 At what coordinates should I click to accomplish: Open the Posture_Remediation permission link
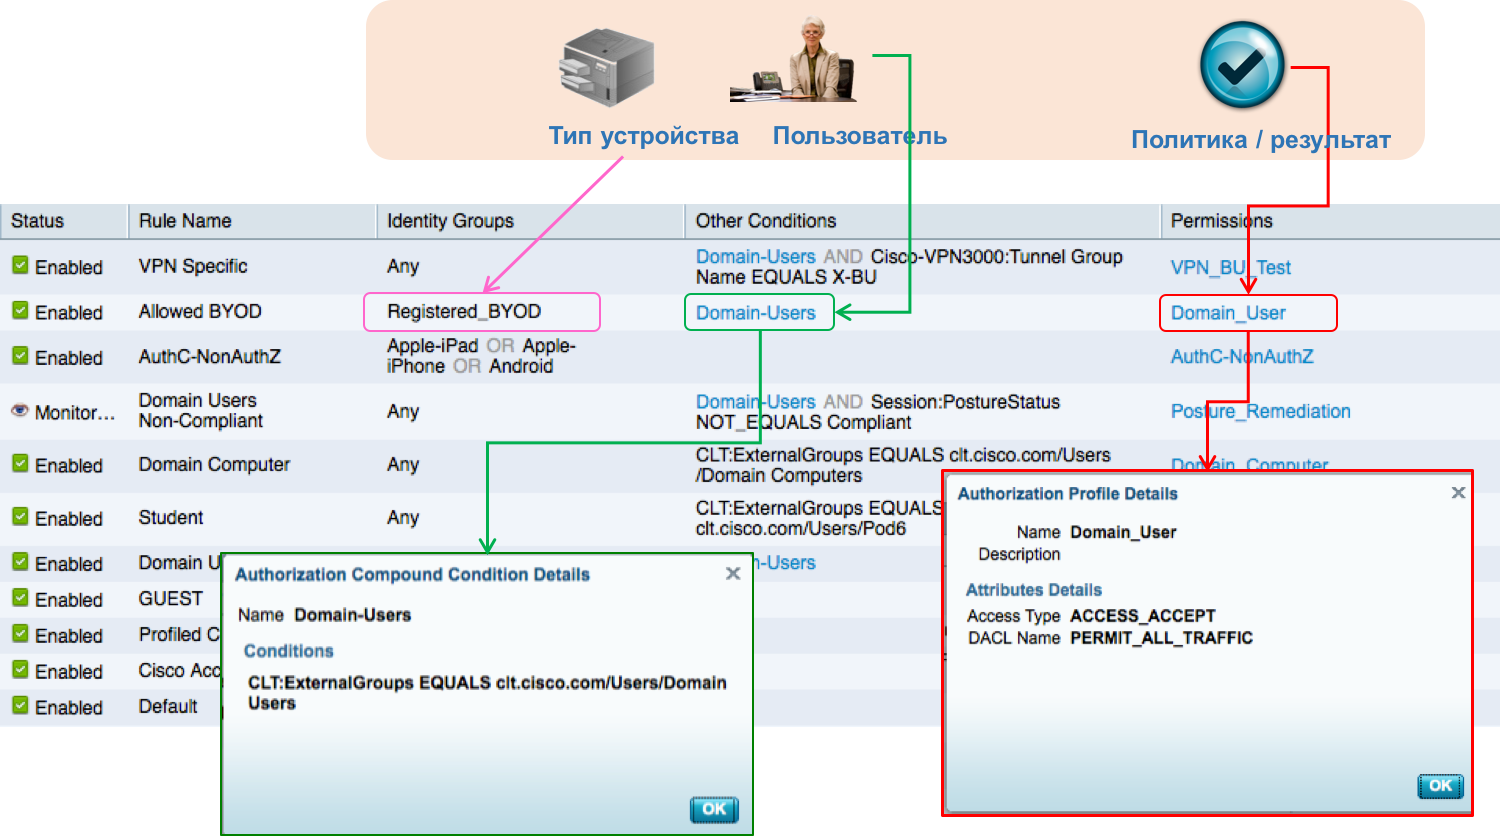click(x=1260, y=411)
